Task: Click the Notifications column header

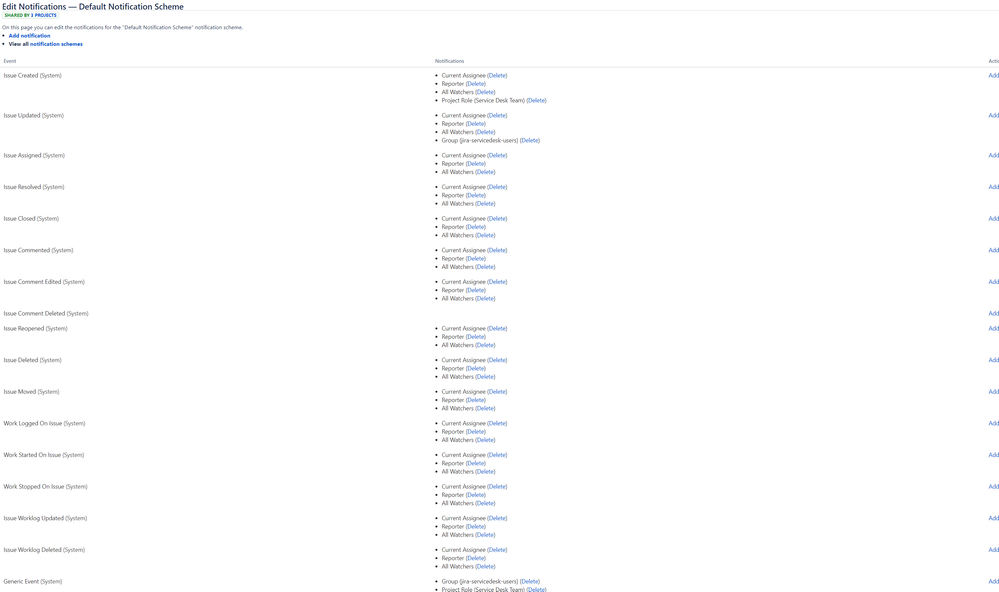Action: click(449, 61)
